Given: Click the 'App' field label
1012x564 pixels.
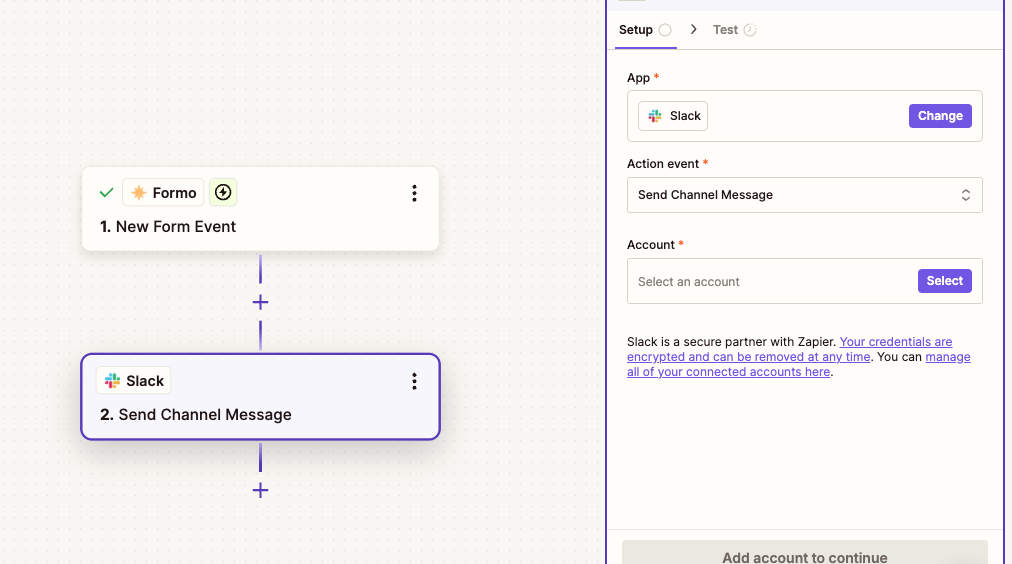Looking at the screenshot, I should pos(638,78).
